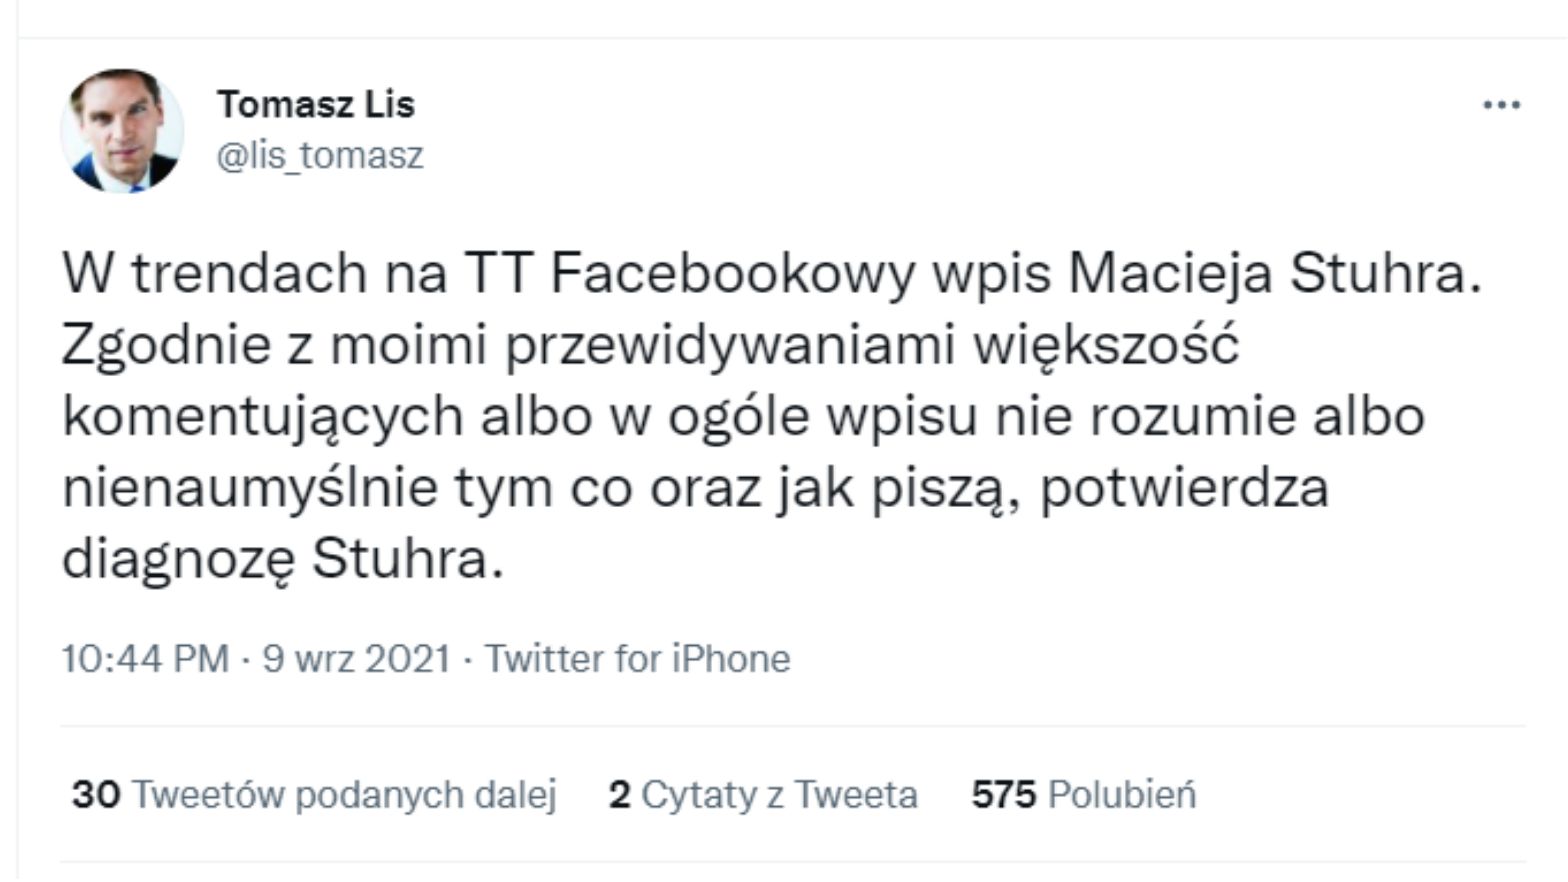Click the word "komentujących" in the tweet
This screenshot has height=882, width=1568.
(262, 416)
